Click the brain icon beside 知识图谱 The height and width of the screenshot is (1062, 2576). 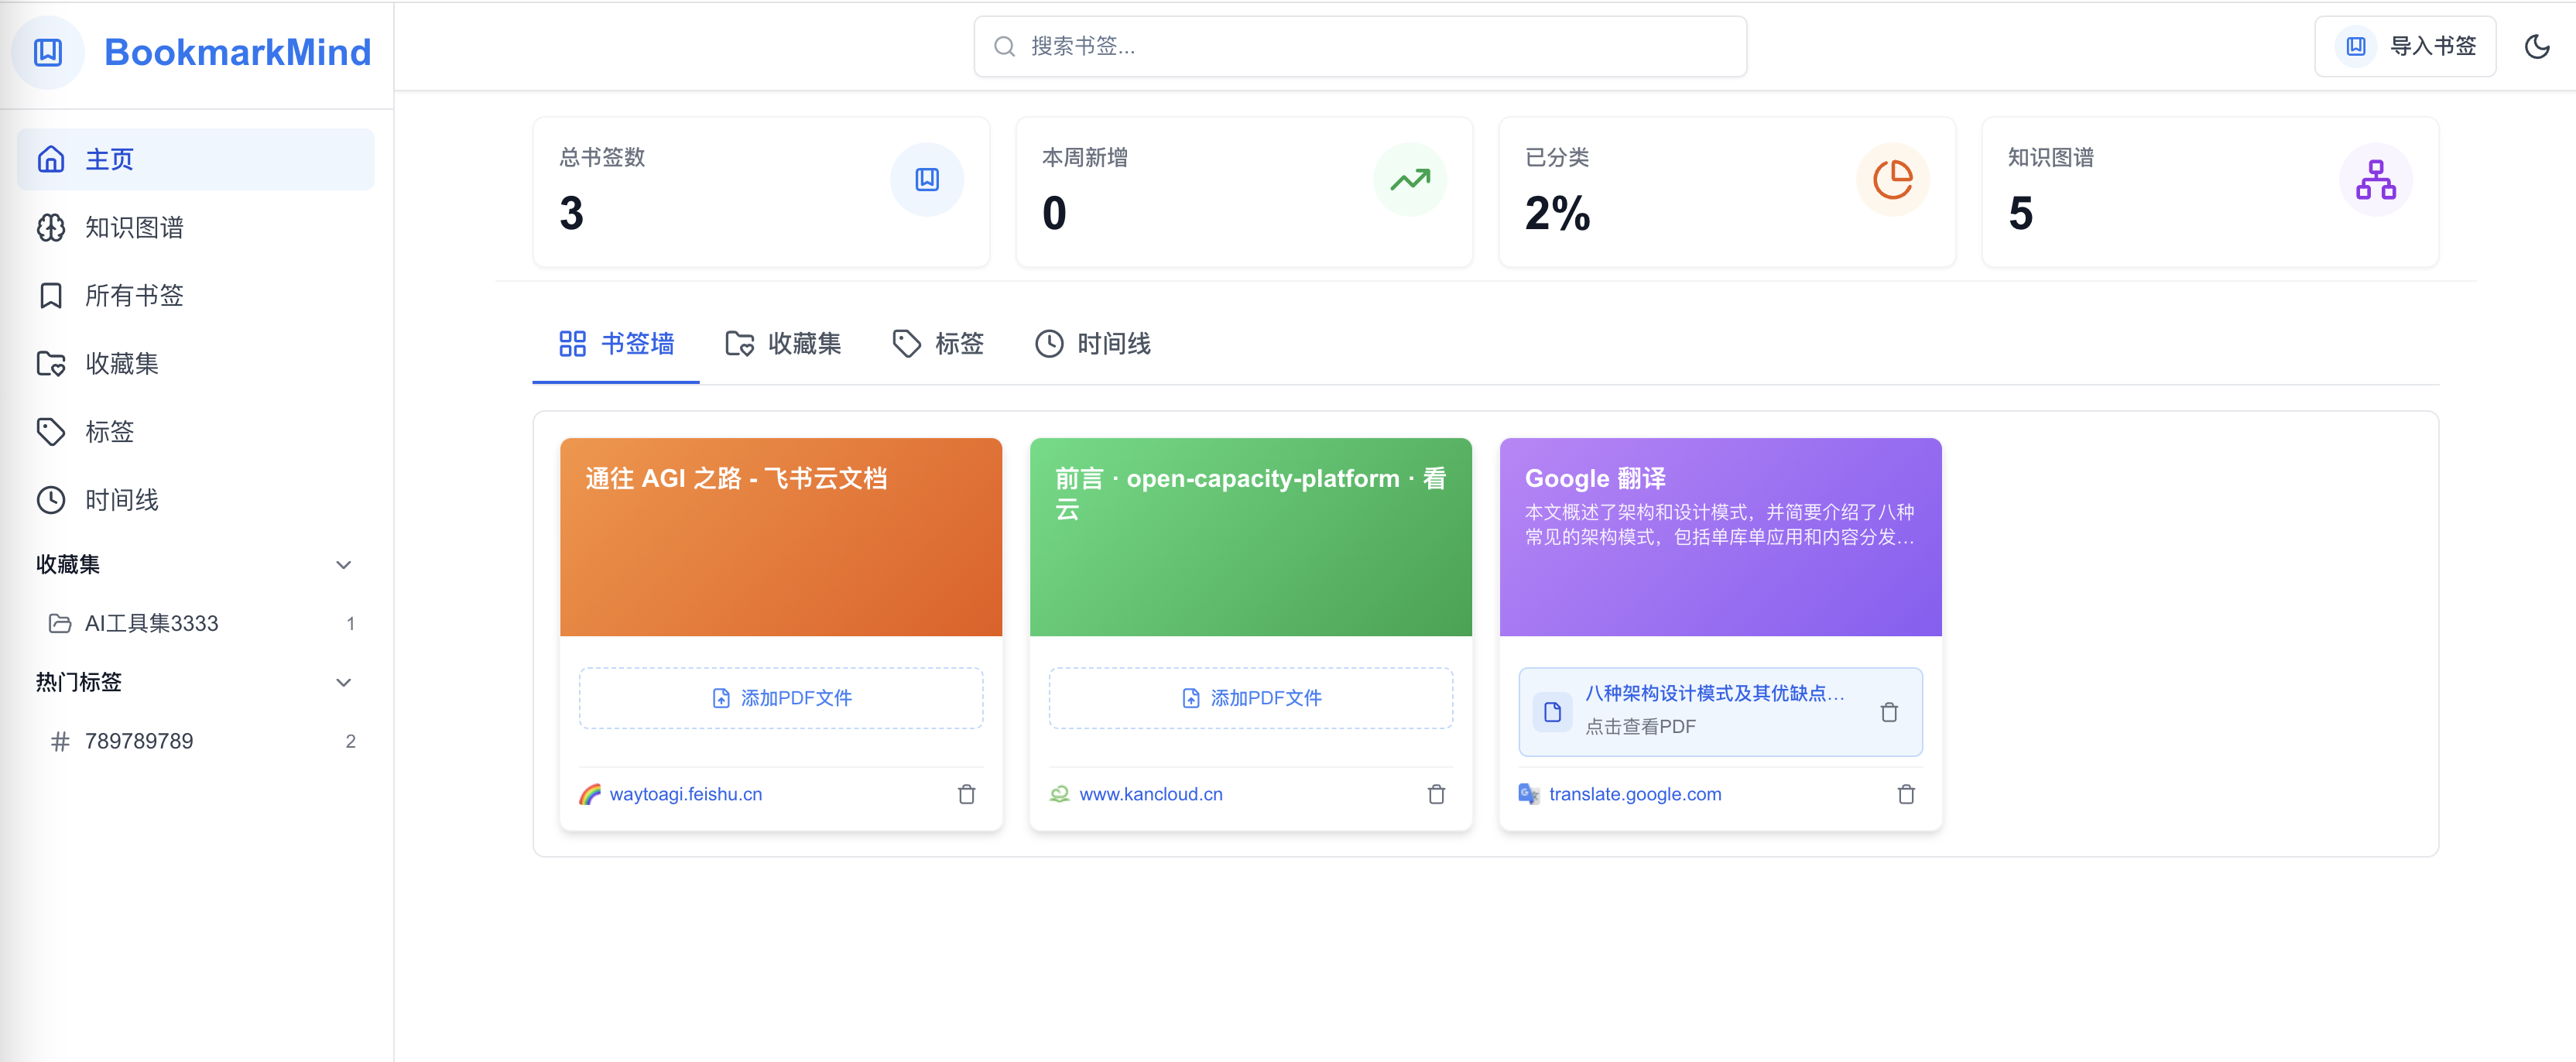[51, 227]
